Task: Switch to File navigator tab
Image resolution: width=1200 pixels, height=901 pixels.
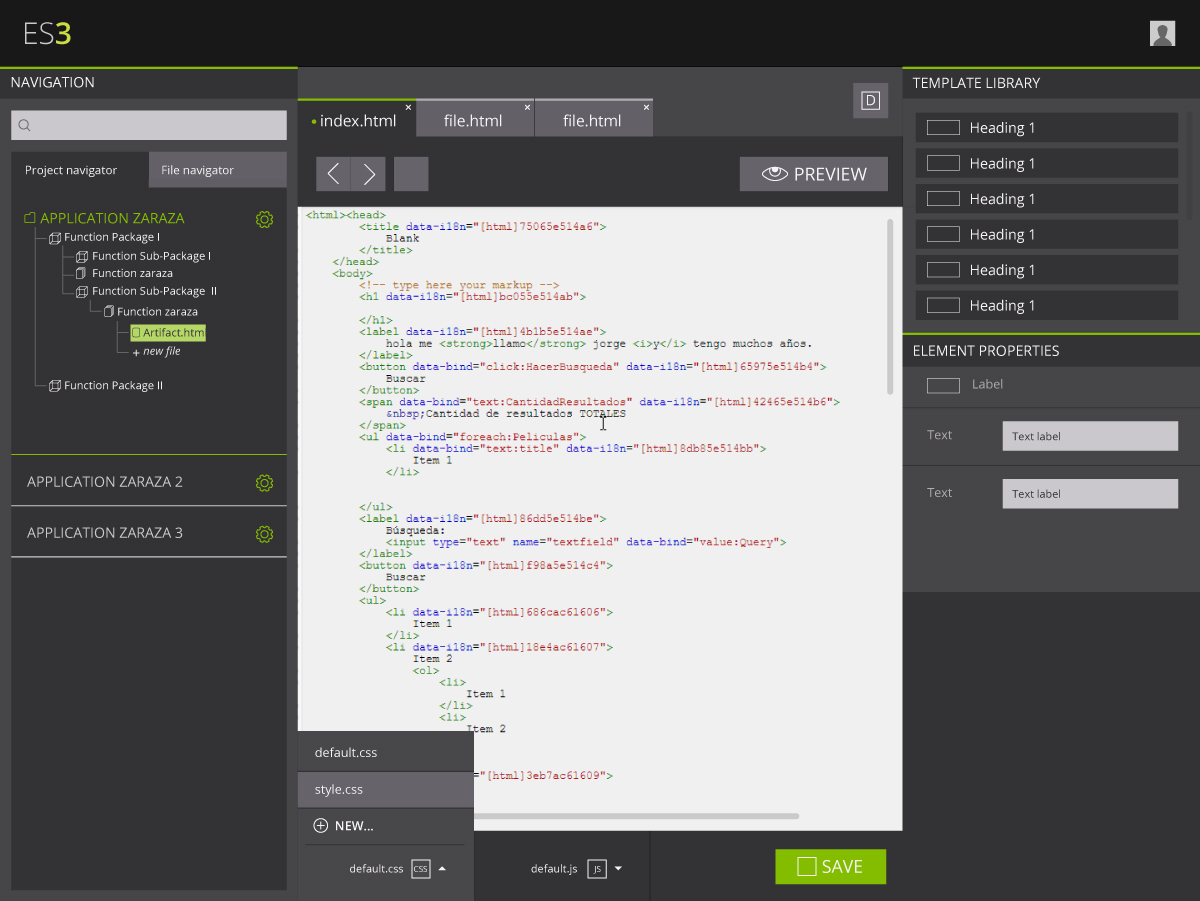Action: (x=218, y=170)
